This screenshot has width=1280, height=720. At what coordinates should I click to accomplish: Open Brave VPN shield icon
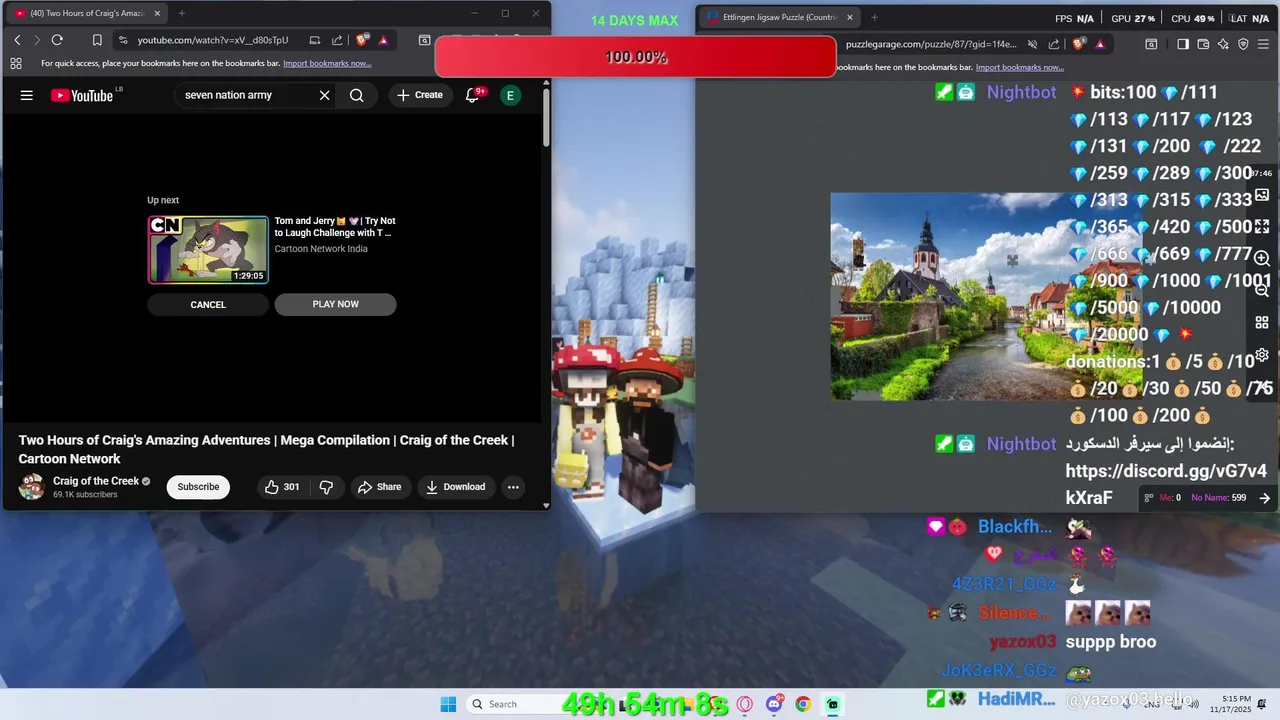1243,44
